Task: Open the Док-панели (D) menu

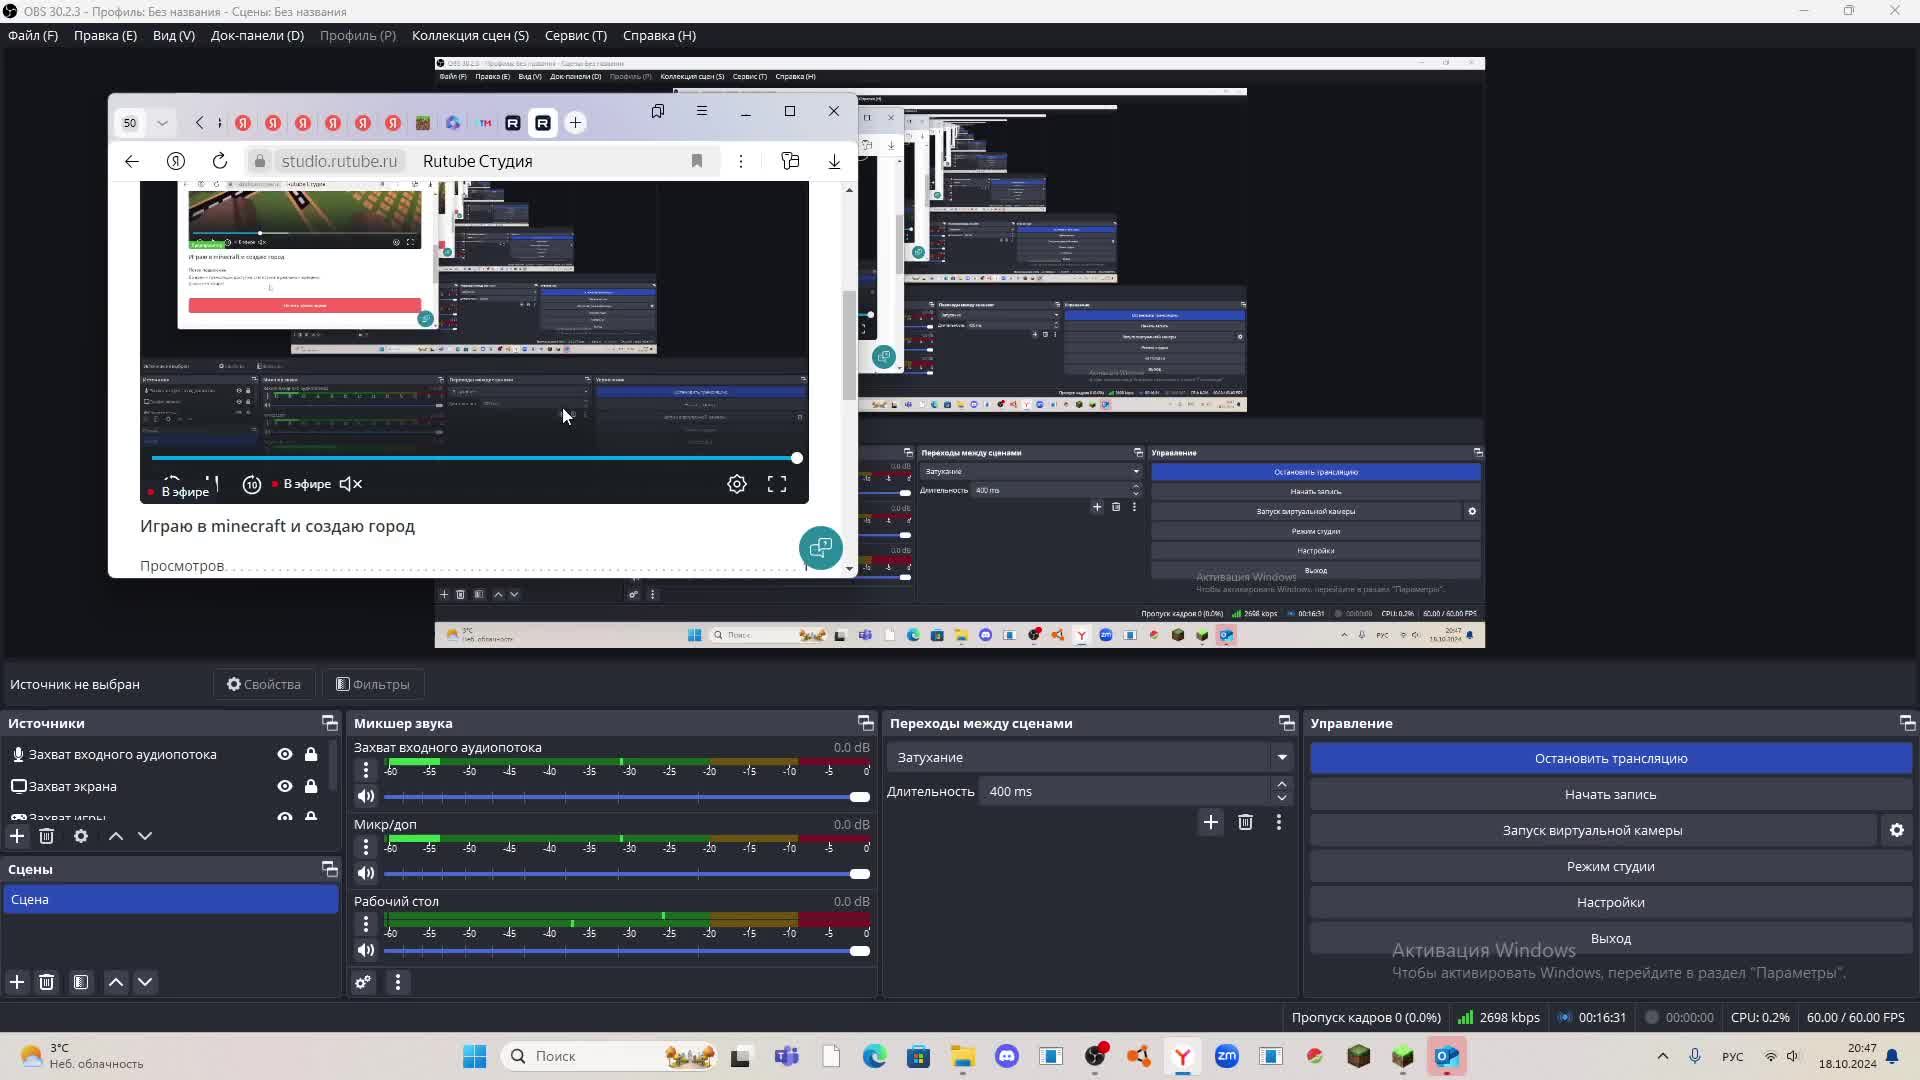Action: [x=257, y=35]
